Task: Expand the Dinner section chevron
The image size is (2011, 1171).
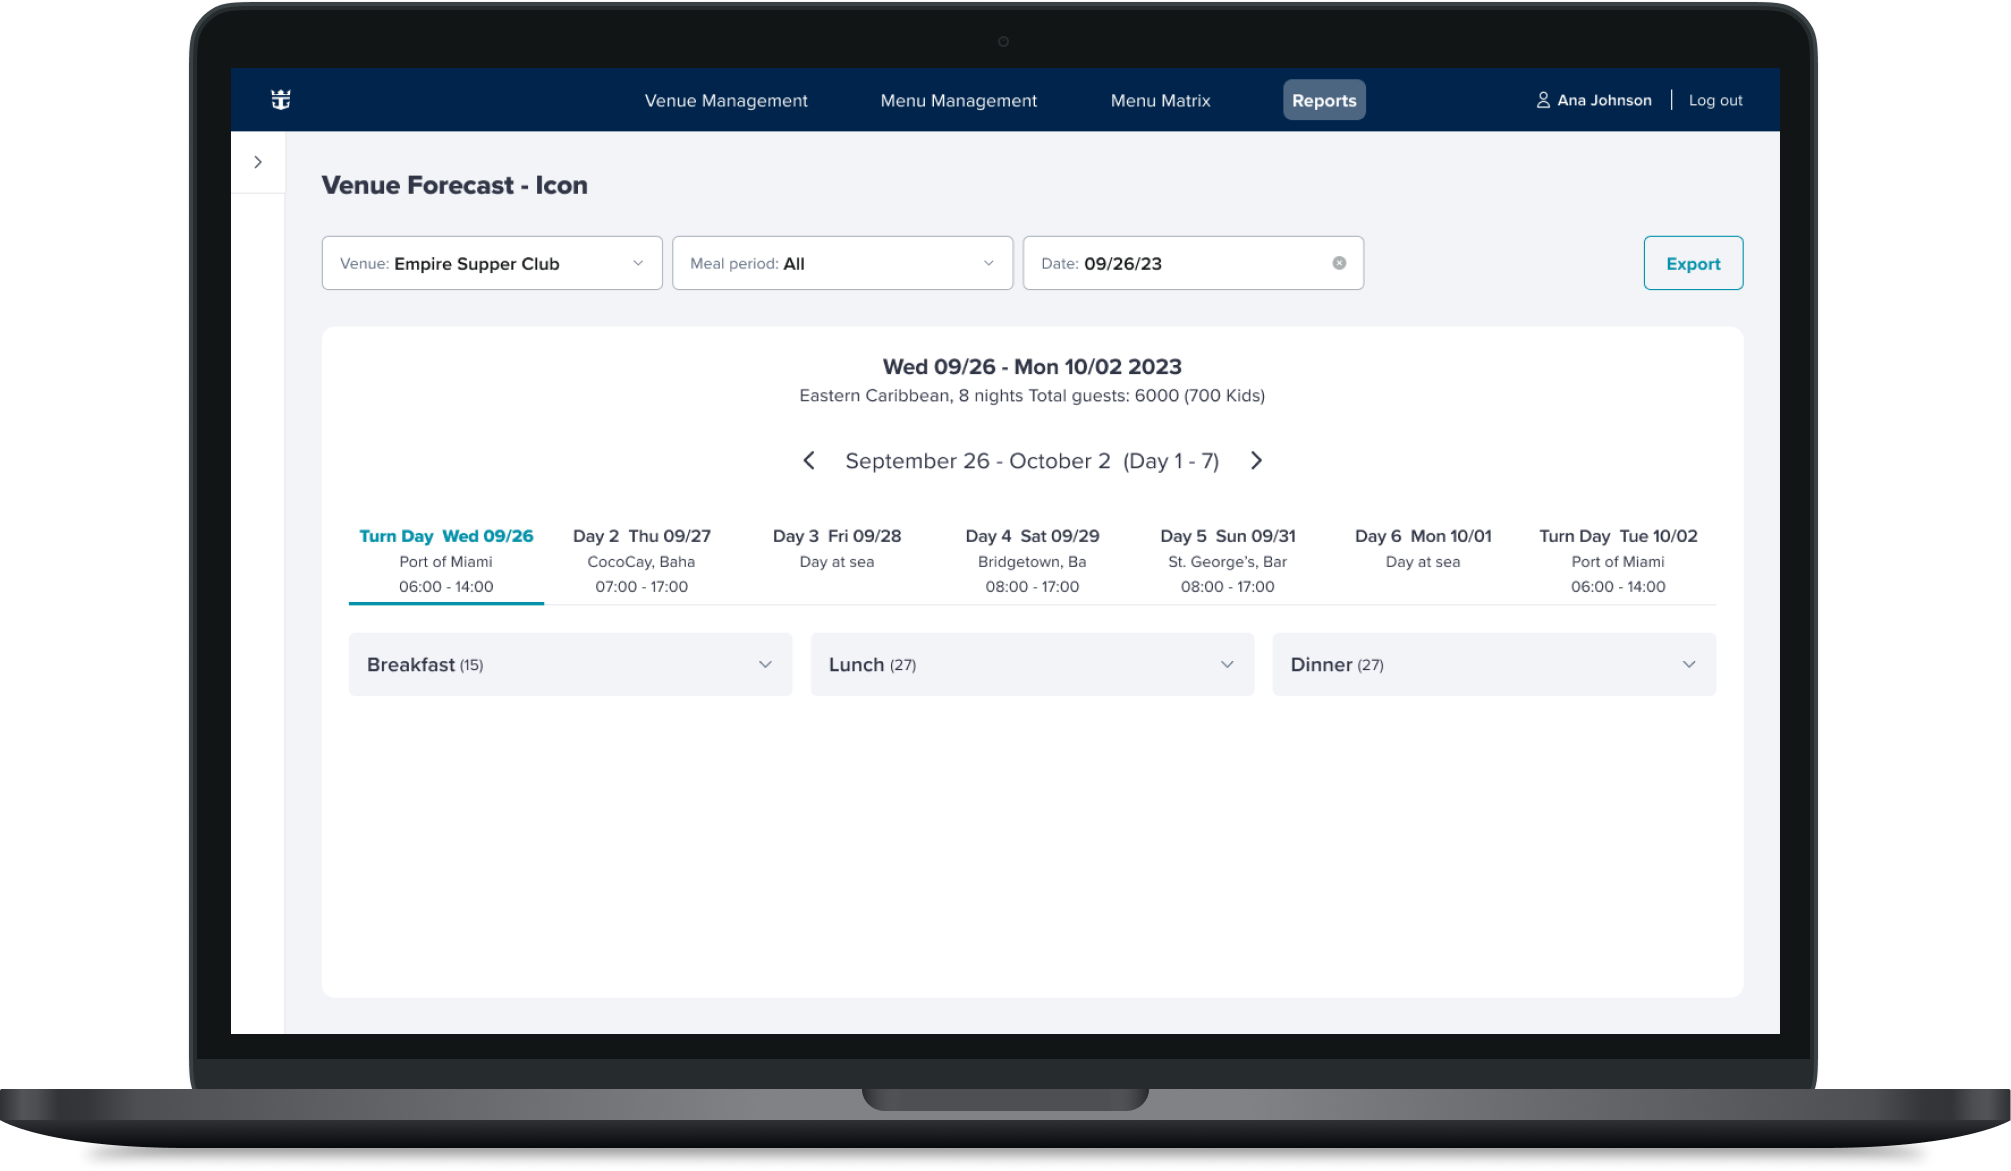Action: [x=1688, y=664]
